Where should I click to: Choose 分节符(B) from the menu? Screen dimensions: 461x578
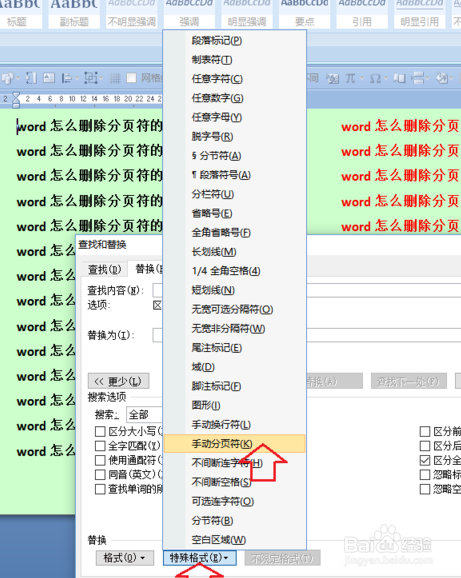(x=235, y=520)
